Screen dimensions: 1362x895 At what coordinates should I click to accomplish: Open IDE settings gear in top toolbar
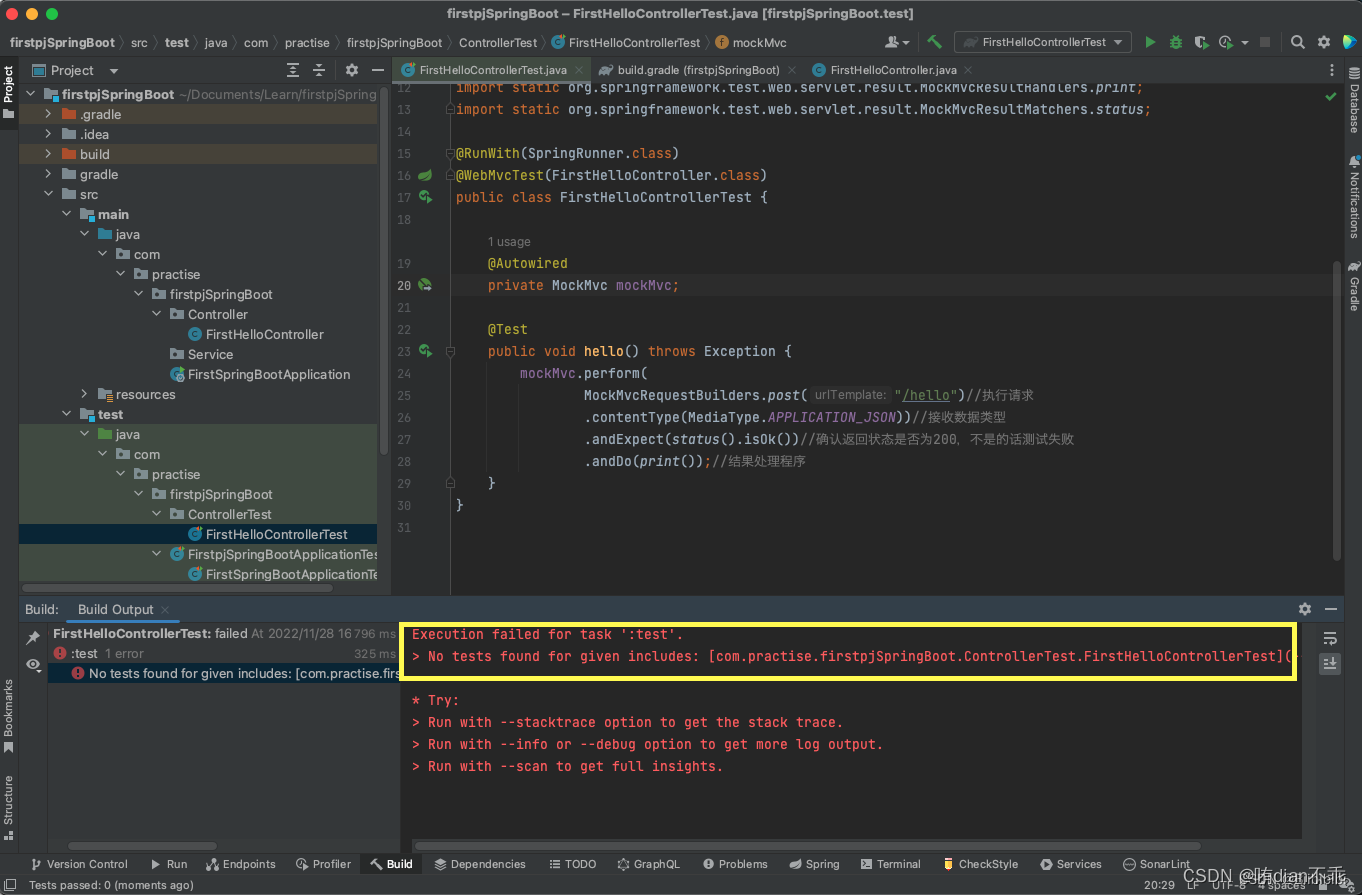tap(1323, 42)
